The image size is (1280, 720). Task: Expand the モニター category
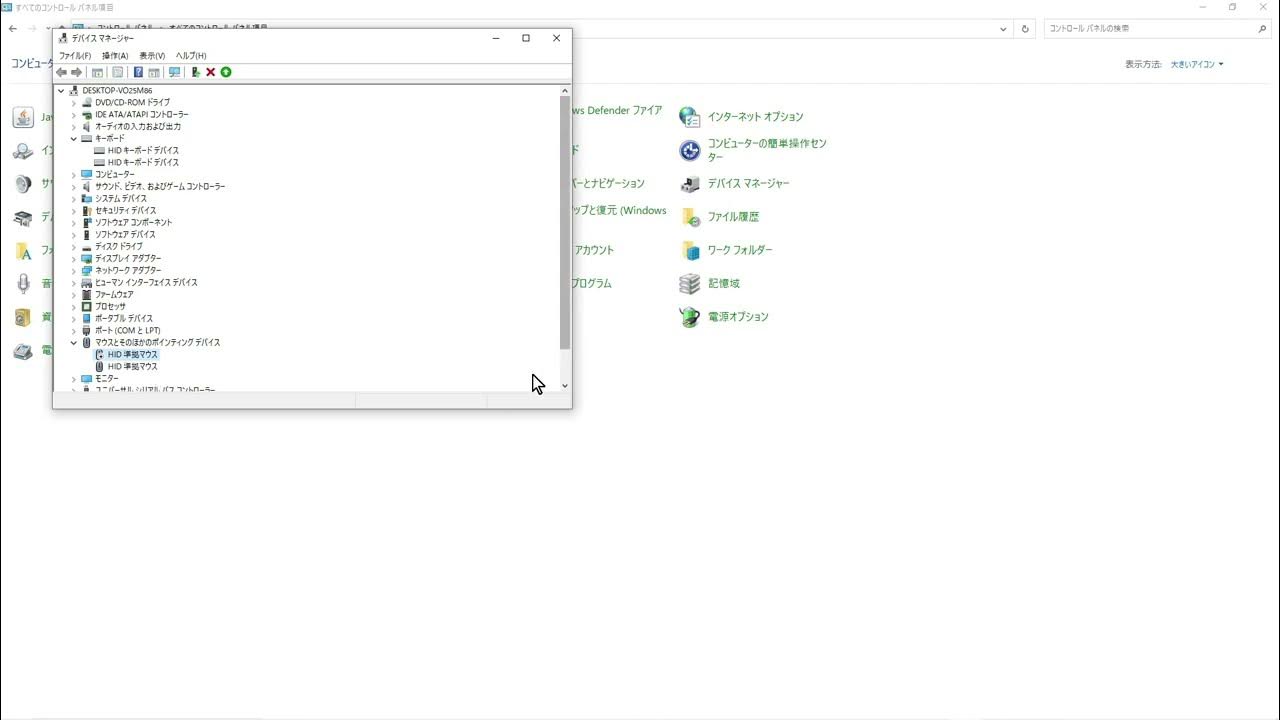[x=74, y=379]
